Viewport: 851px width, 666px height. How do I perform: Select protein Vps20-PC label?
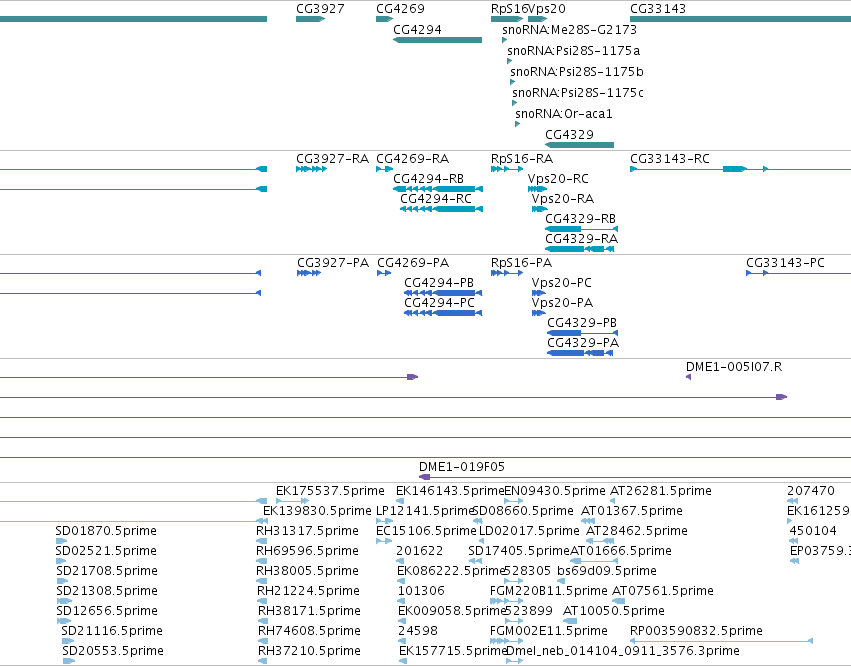click(561, 283)
